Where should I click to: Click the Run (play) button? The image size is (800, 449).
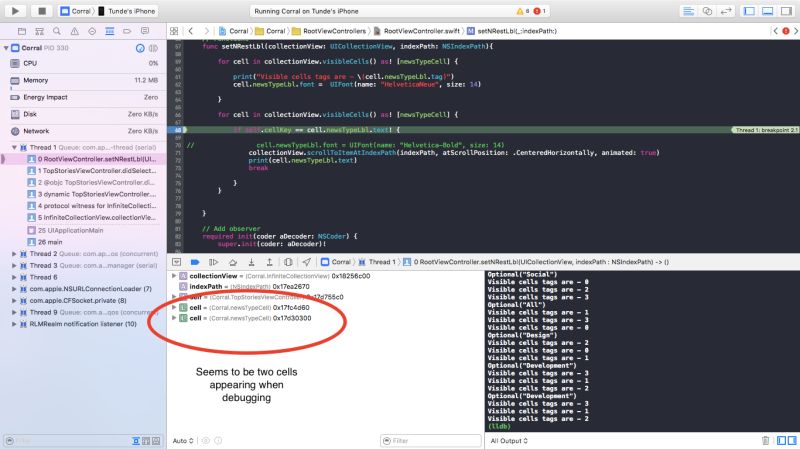pos(15,11)
